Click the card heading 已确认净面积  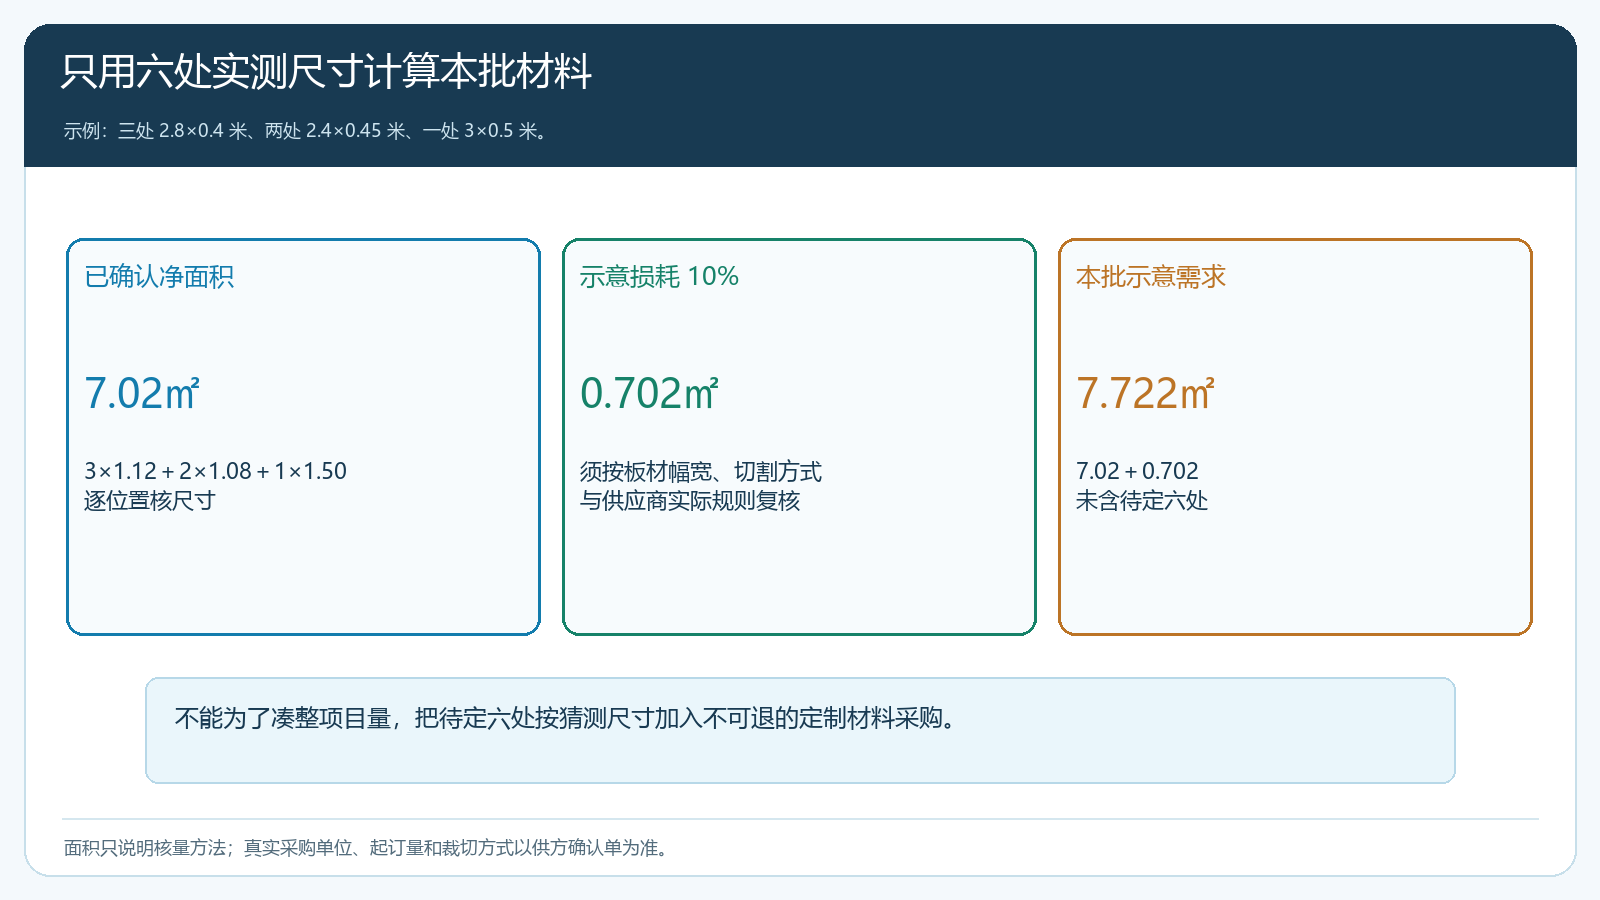[159, 277]
